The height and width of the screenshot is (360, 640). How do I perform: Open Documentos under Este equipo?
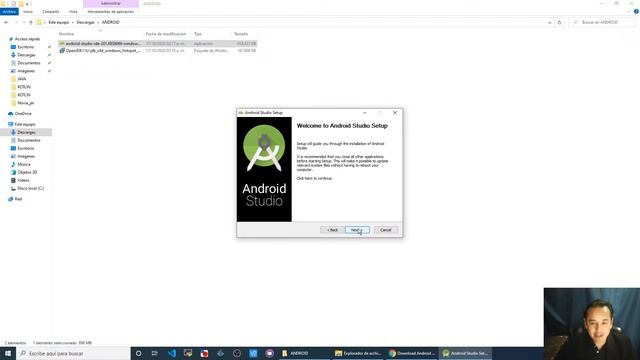(x=29, y=140)
